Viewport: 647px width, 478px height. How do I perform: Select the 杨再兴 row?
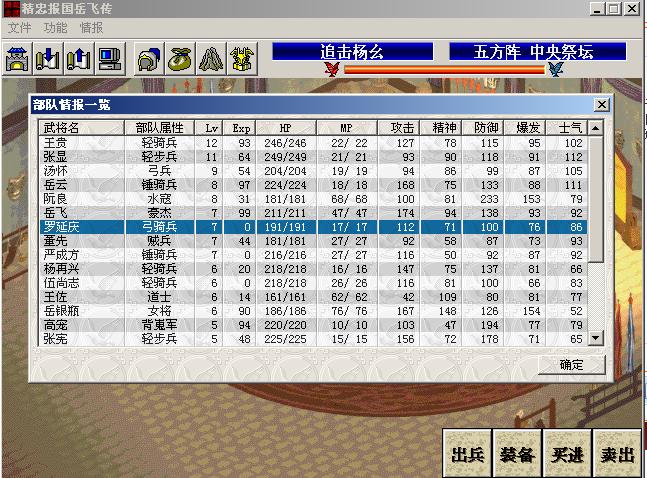point(313,269)
